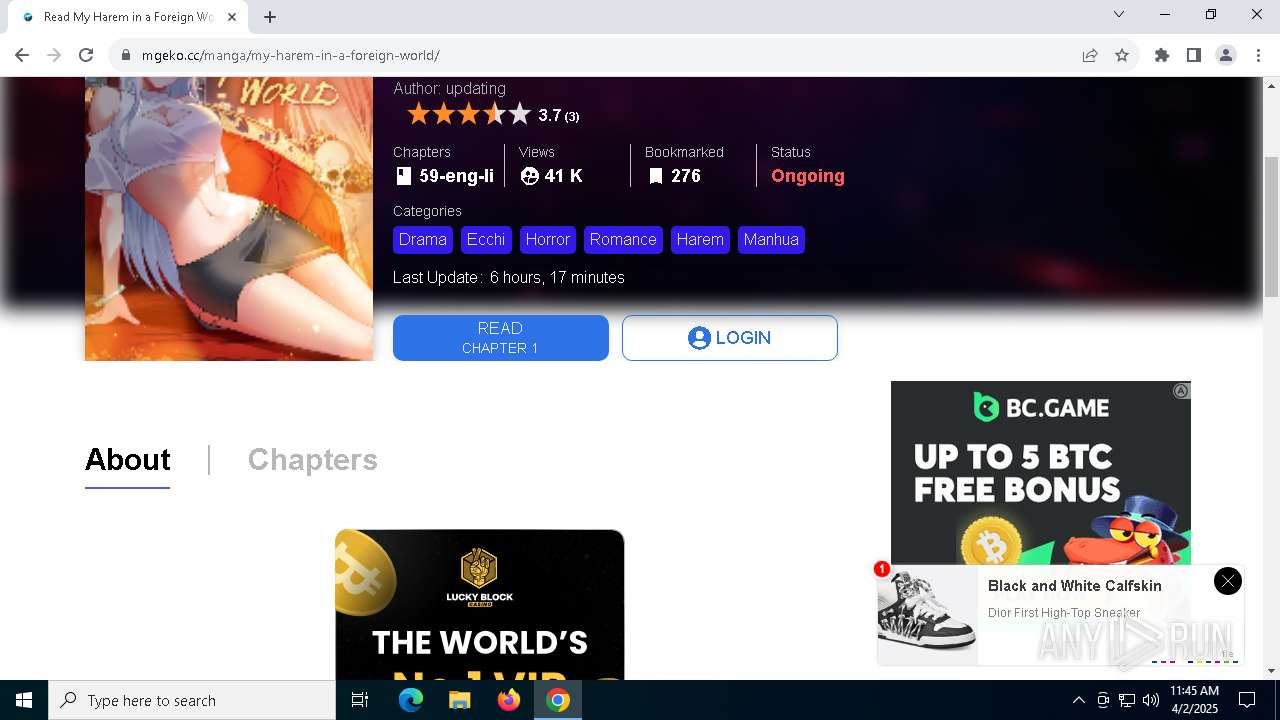
Task: Toggle the Chrome side panel icon
Action: click(1194, 55)
